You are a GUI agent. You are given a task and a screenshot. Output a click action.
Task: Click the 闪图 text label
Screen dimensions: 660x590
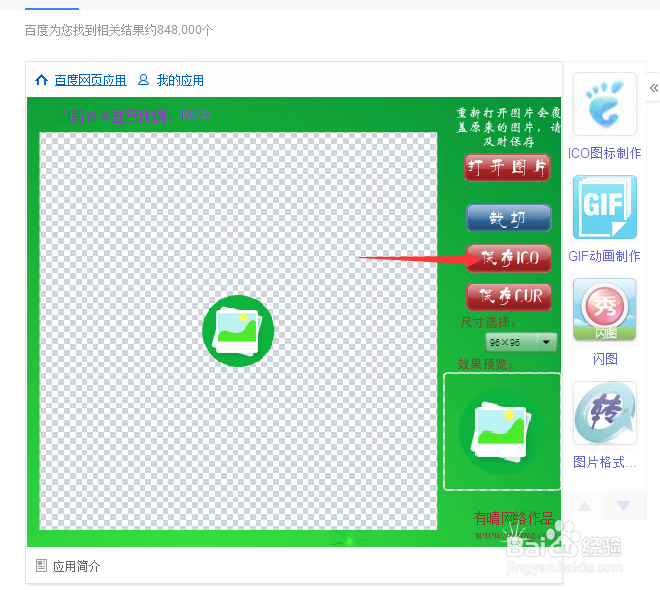[605, 359]
